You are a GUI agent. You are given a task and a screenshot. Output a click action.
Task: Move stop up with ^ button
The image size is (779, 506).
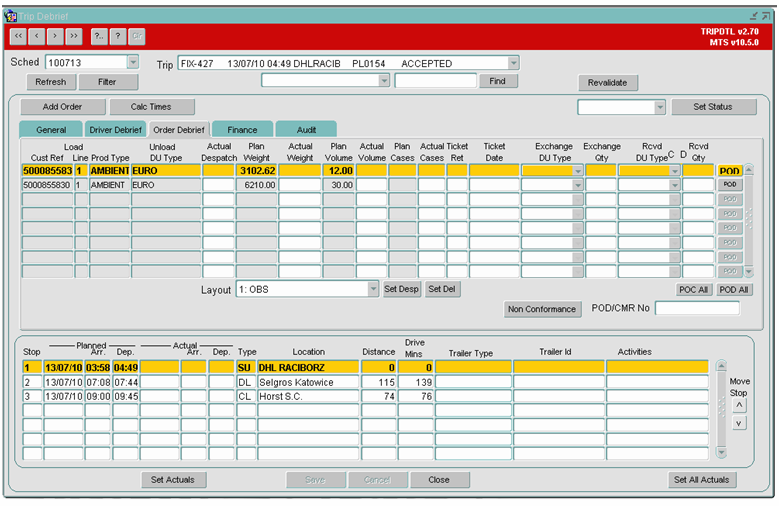(x=739, y=406)
